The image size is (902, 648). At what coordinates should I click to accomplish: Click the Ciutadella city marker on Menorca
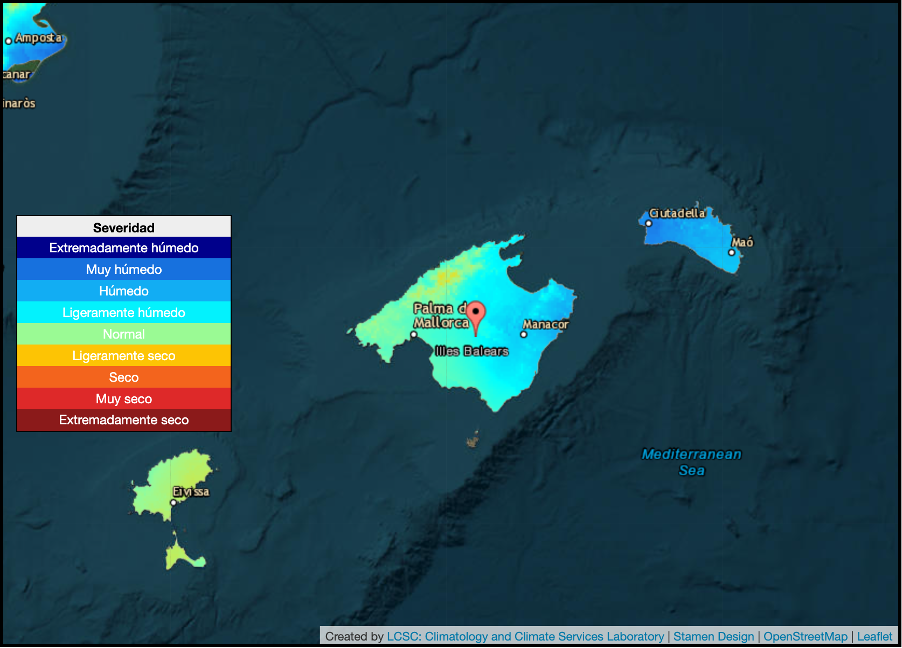pos(648,223)
